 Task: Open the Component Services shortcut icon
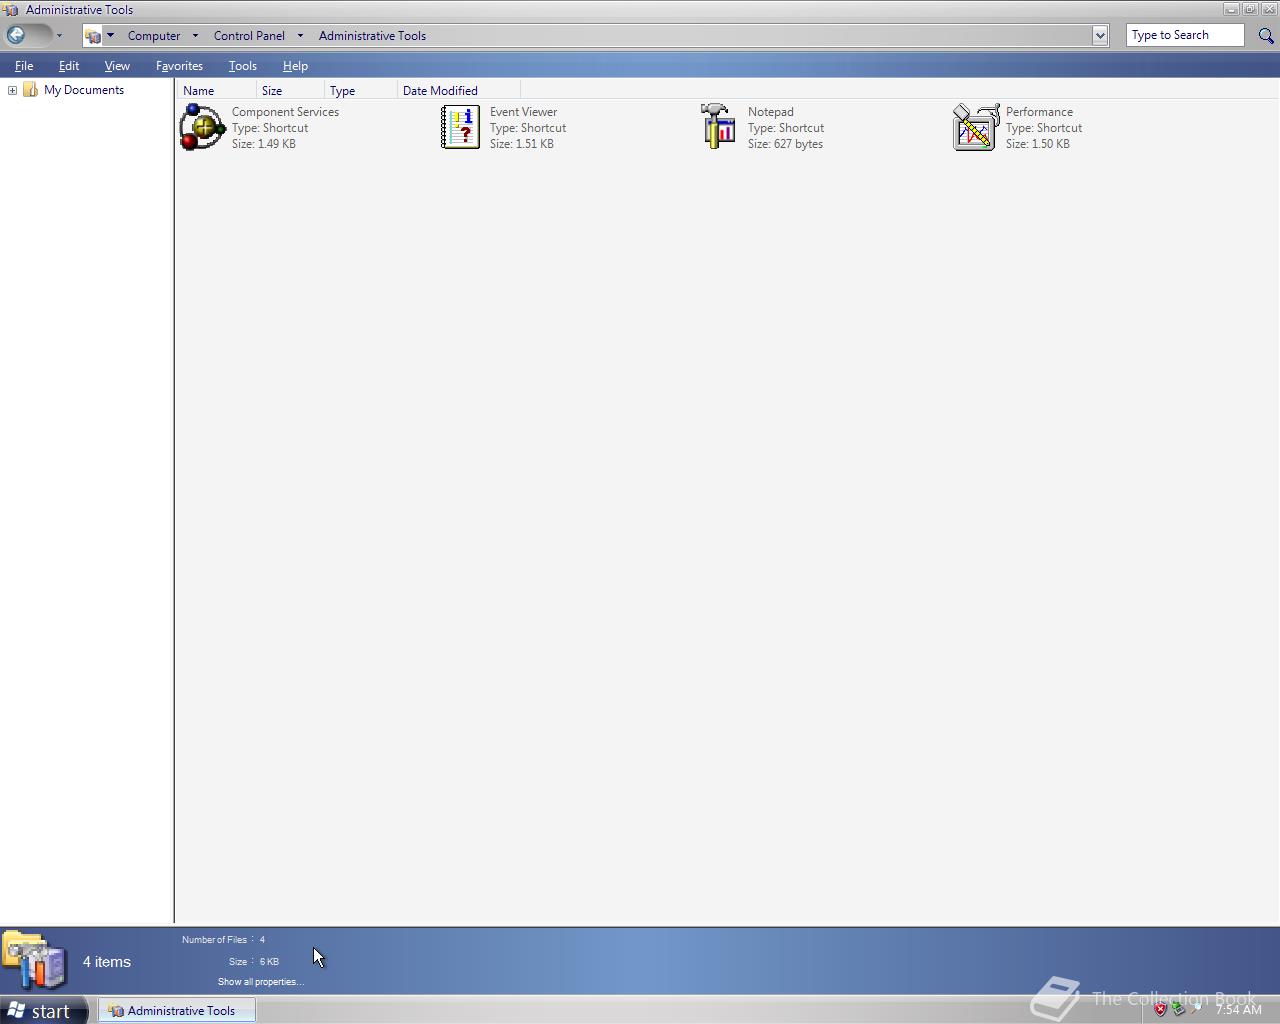202,127
